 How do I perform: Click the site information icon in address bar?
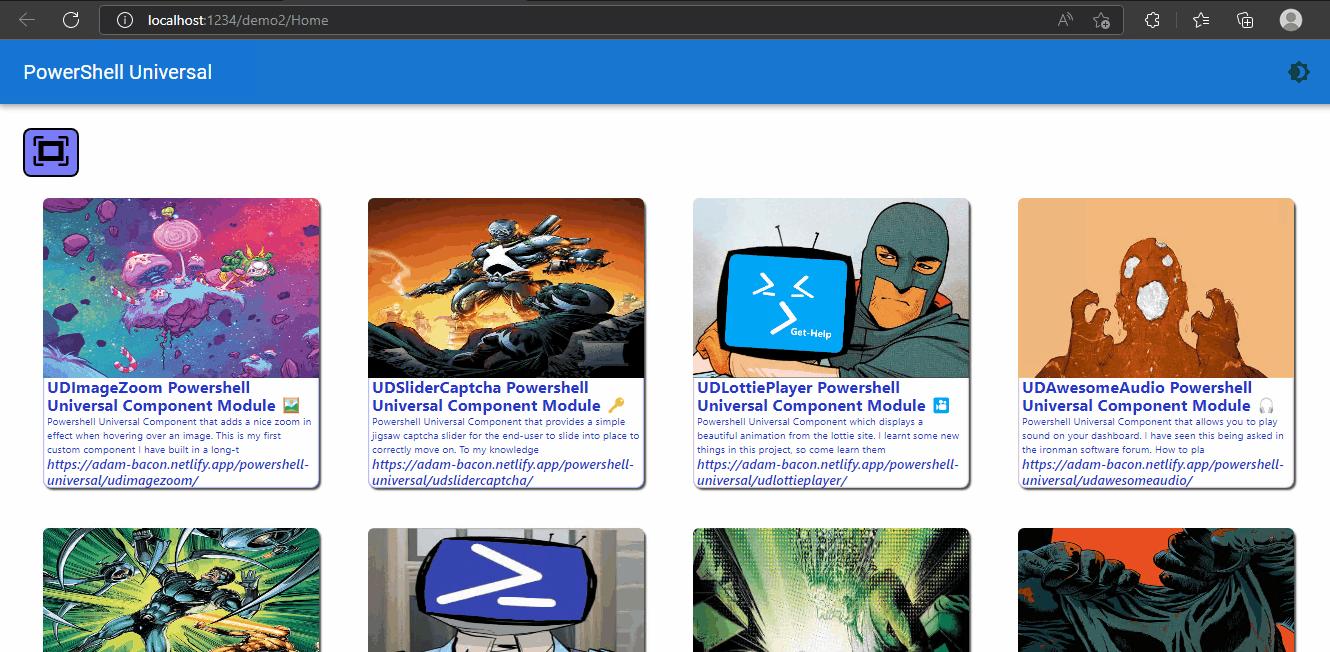(125, 20)
